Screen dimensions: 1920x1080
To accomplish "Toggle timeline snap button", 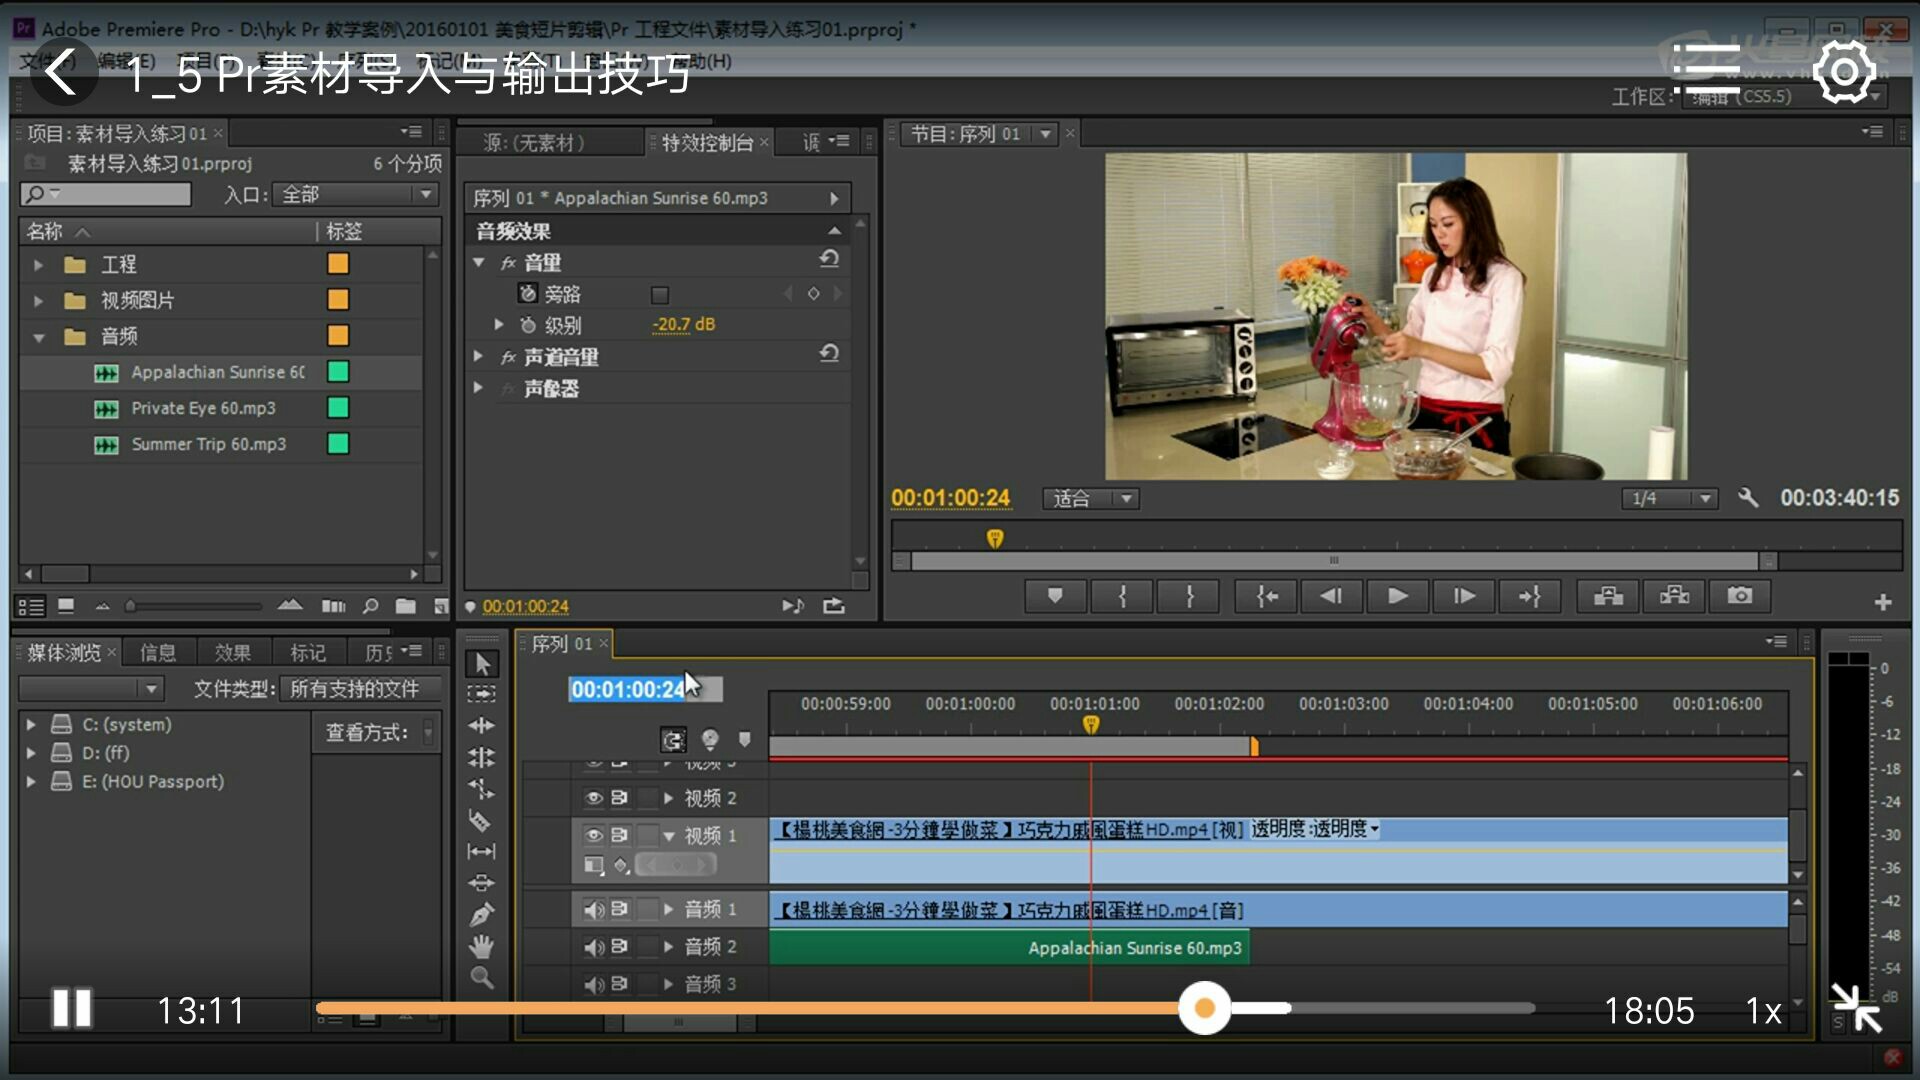I will [x=673, y=740].
